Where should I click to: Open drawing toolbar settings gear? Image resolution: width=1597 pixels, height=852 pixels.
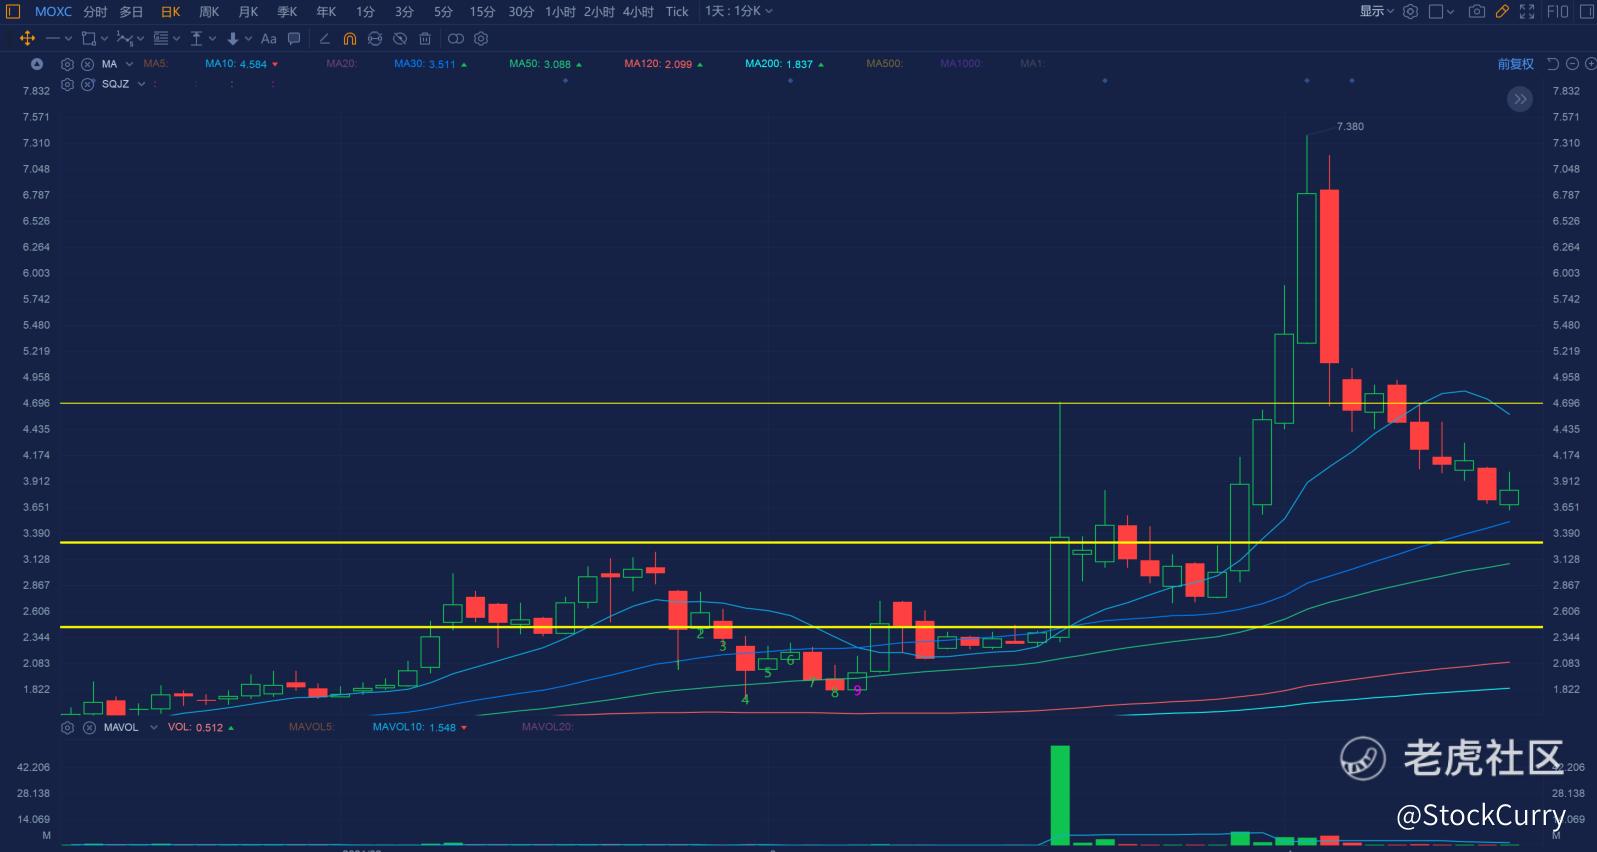pos(481,39)
